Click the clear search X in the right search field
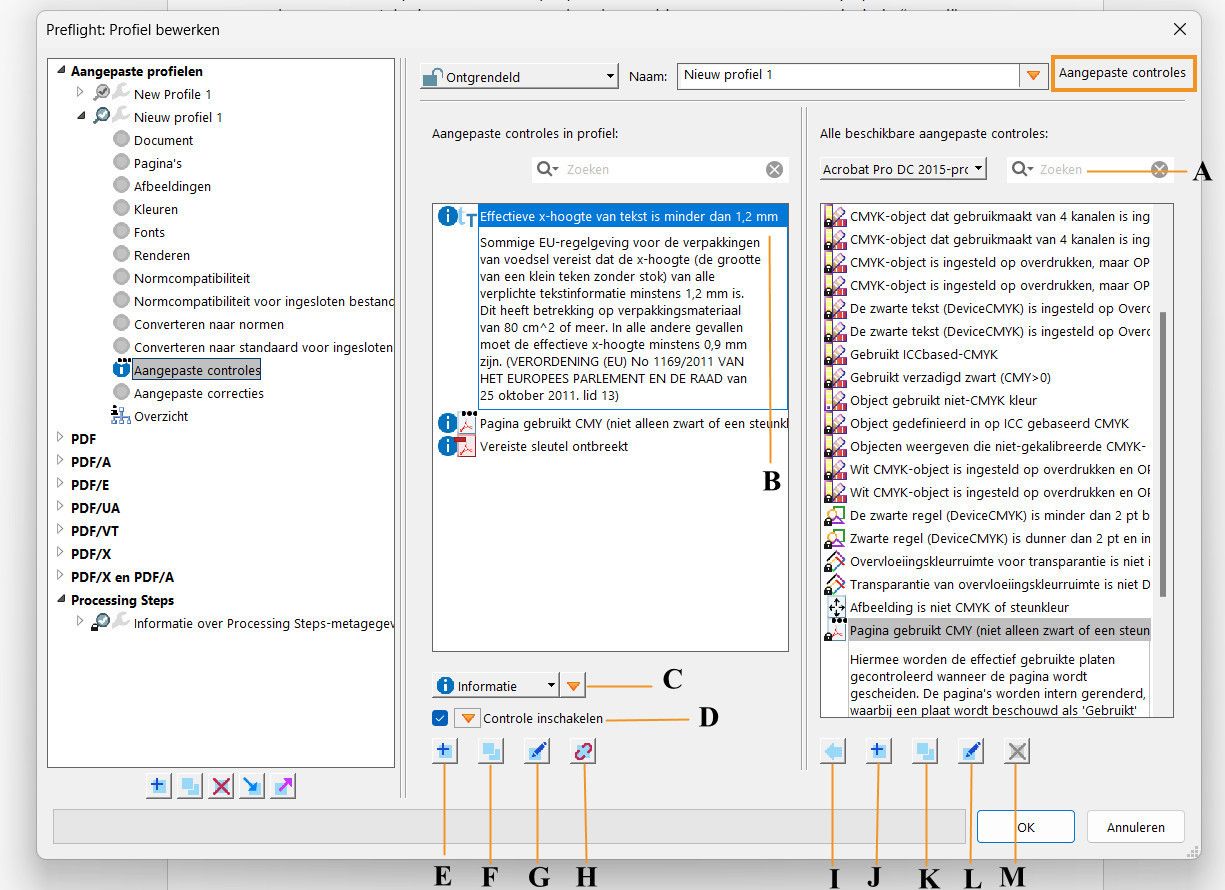This screenshot has width=1225, height=890. (1158, 169)
